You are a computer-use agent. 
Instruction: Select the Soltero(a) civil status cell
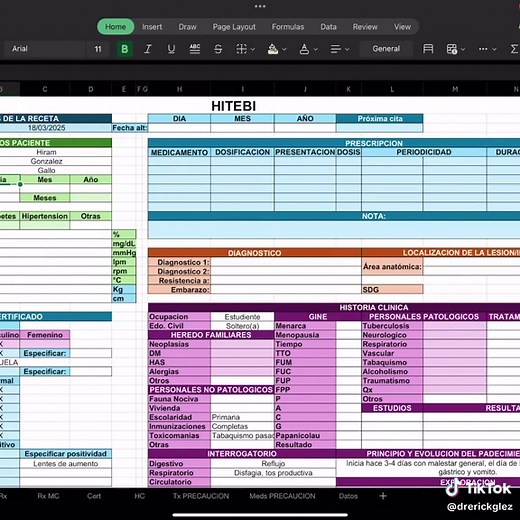pos(242,326)
